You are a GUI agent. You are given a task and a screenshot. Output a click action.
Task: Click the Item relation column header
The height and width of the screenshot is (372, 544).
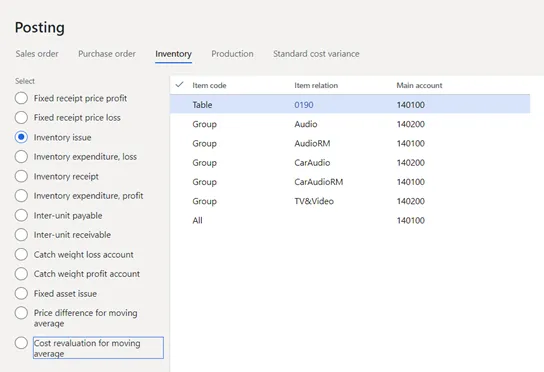click(316, 85)
